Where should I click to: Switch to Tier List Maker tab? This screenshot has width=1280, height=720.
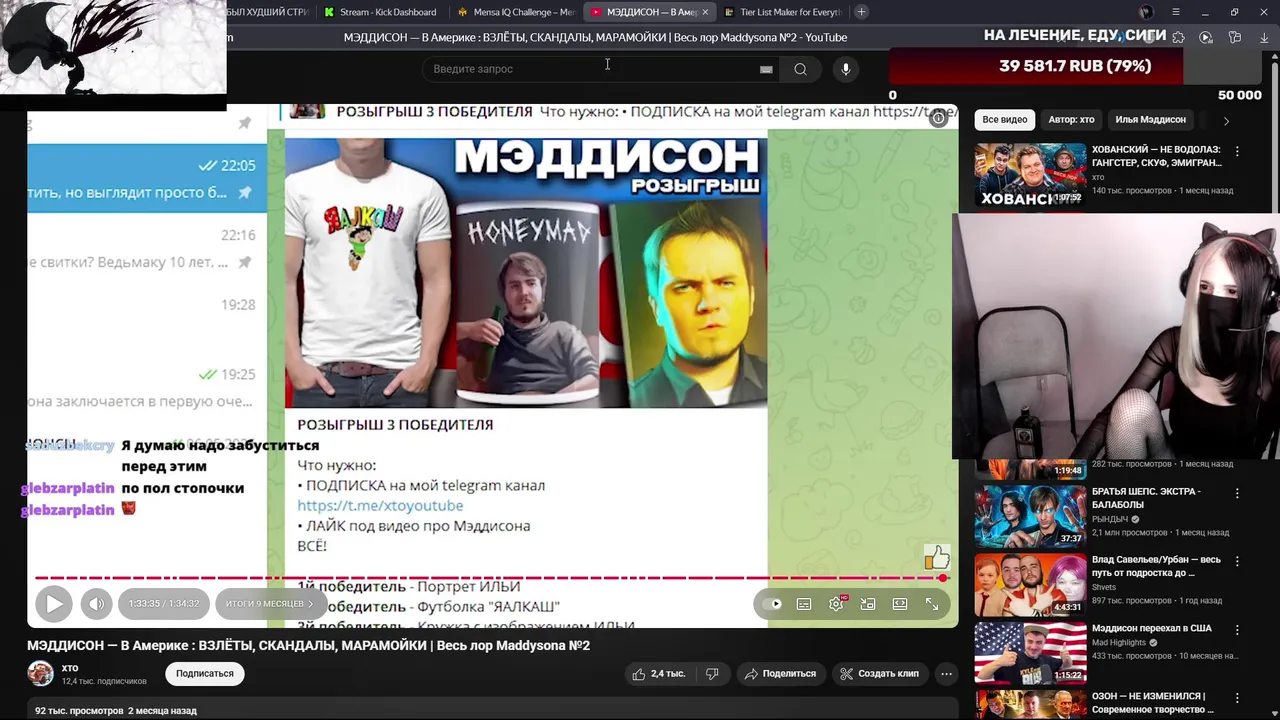coord(782,12)
